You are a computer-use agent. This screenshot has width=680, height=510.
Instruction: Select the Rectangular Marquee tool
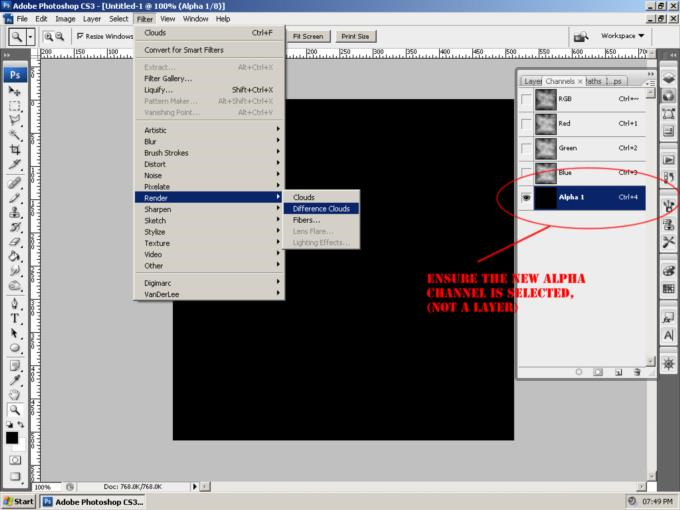click(x=15, y=106)
